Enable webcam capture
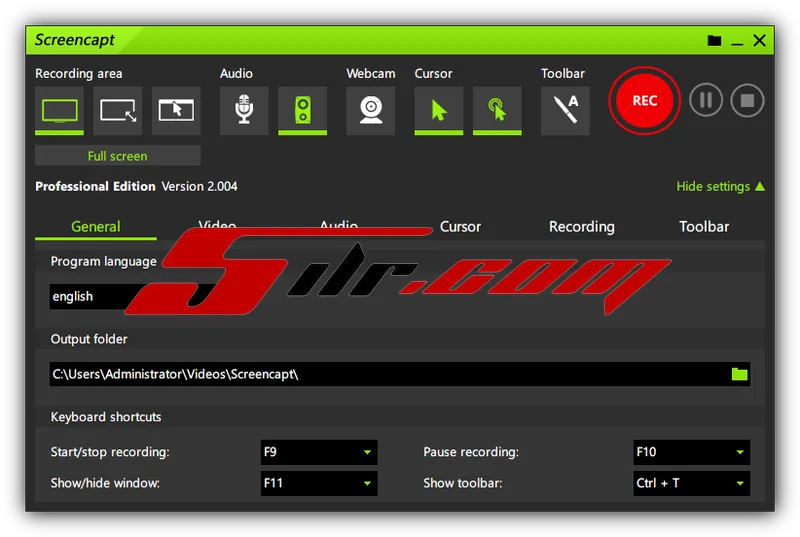800x537 pixels. pos(370,110)
